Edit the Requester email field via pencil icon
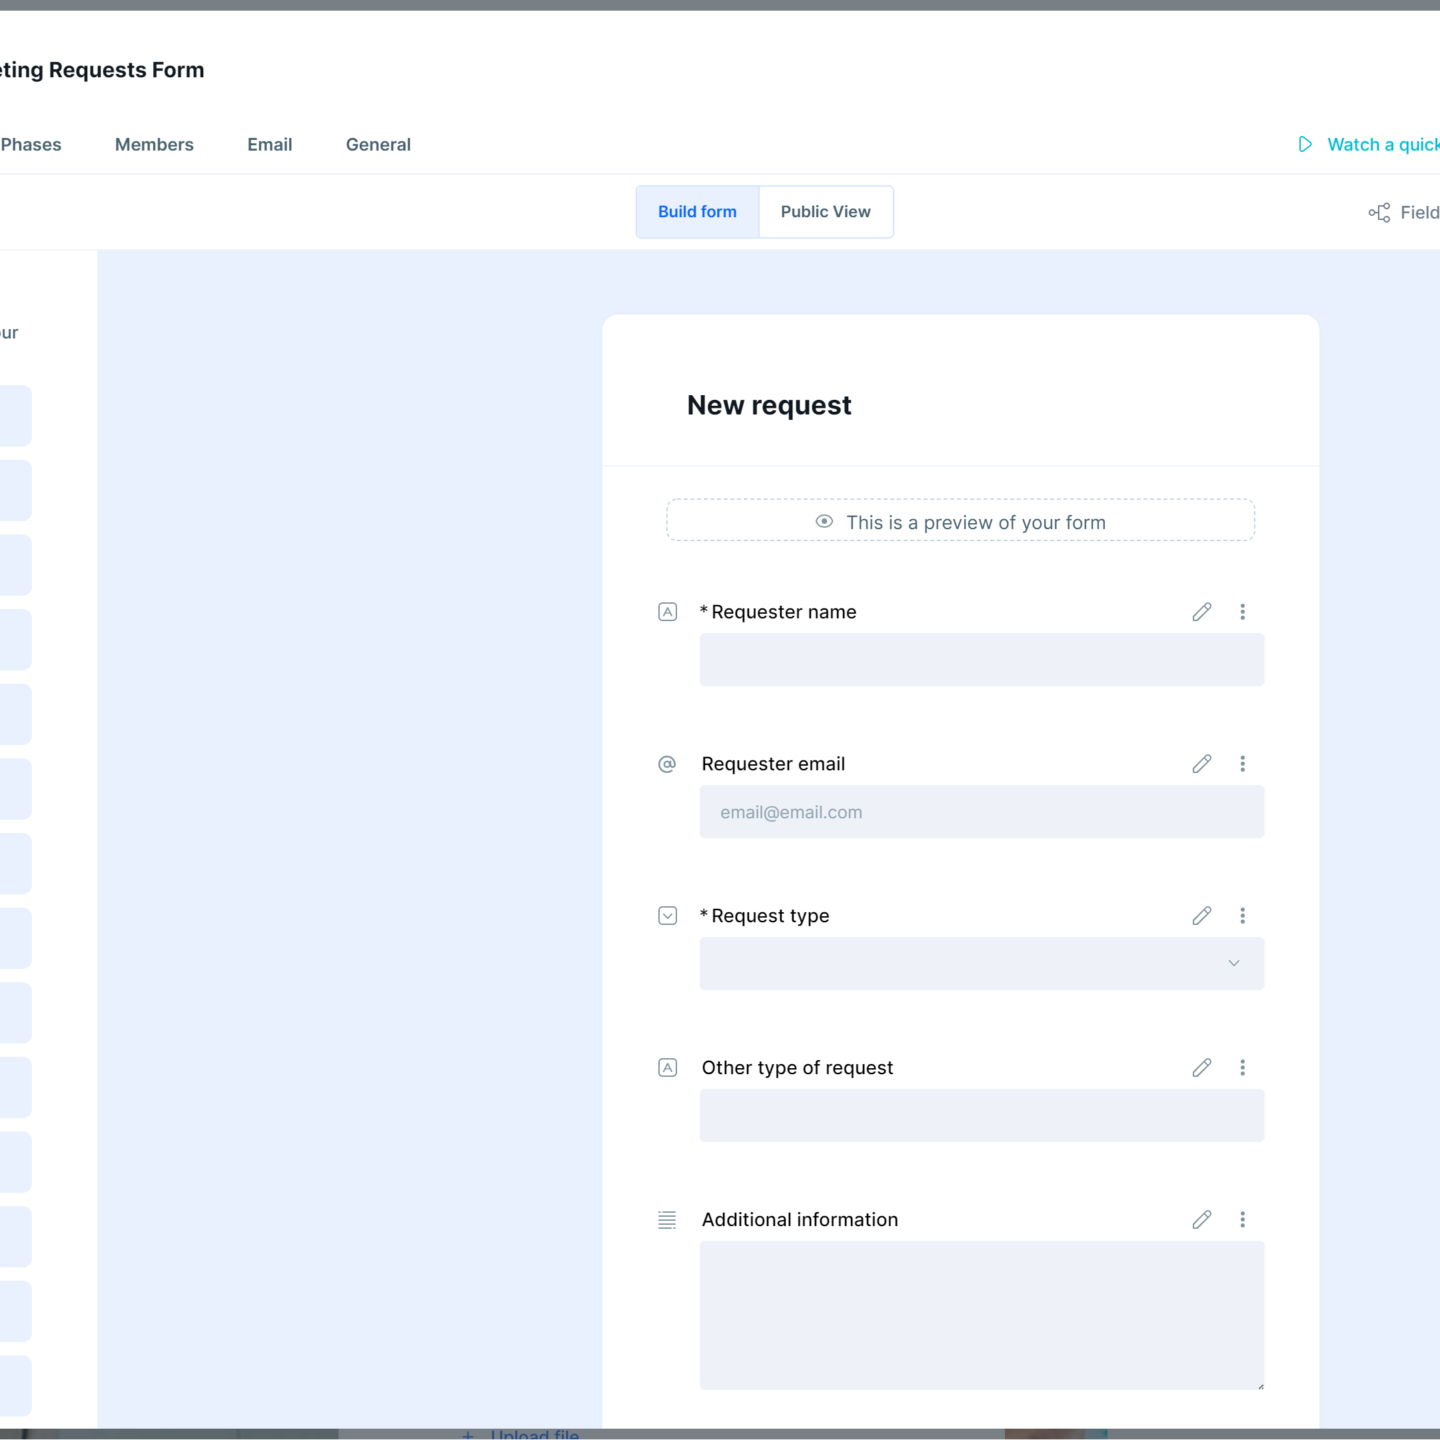This screenshot has height=1440, width=1440. (1202, 764)
